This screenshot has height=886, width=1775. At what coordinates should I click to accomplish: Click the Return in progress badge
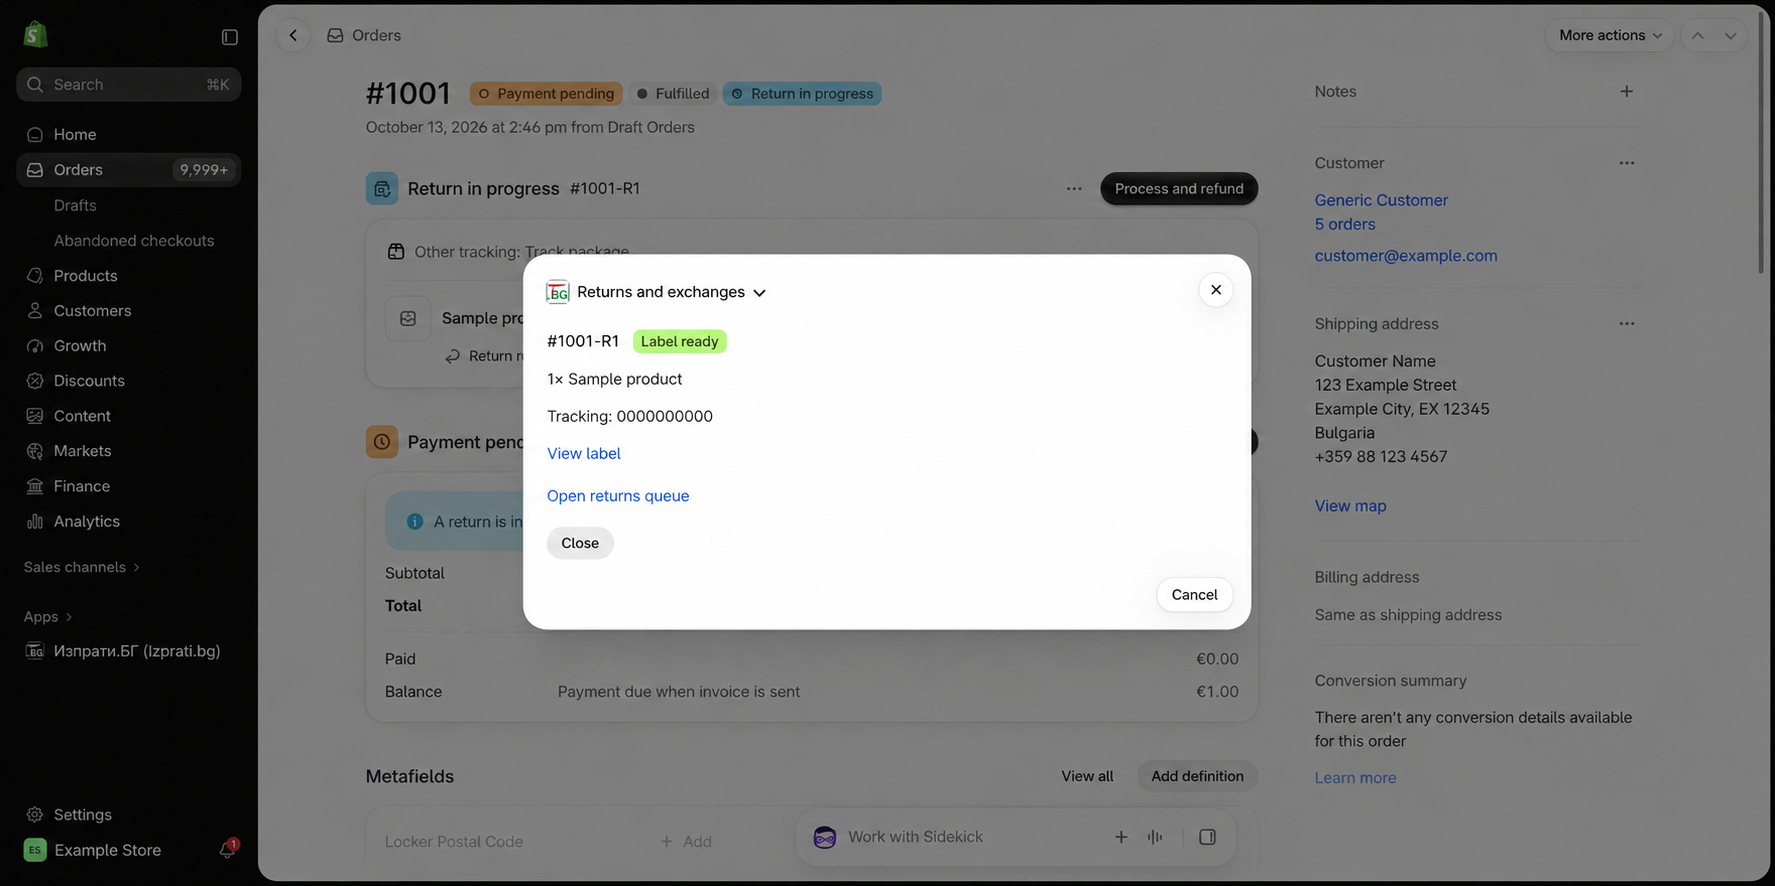(802, 94)
